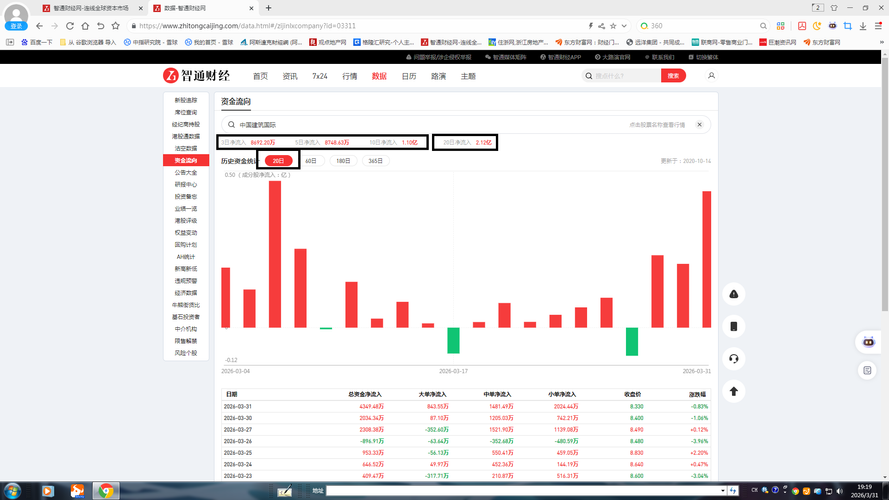Open the user account profile icon
Screen dimensions: 889x500
click(712, 75)
